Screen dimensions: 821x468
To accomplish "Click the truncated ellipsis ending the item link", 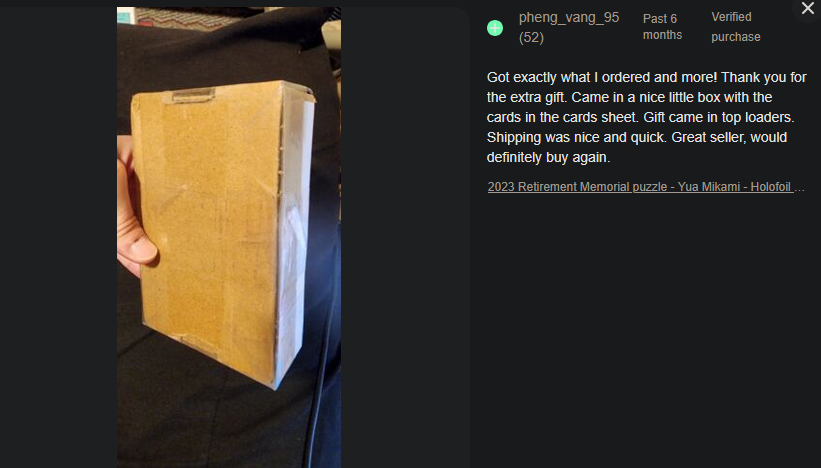I will [x=800, y=187].
